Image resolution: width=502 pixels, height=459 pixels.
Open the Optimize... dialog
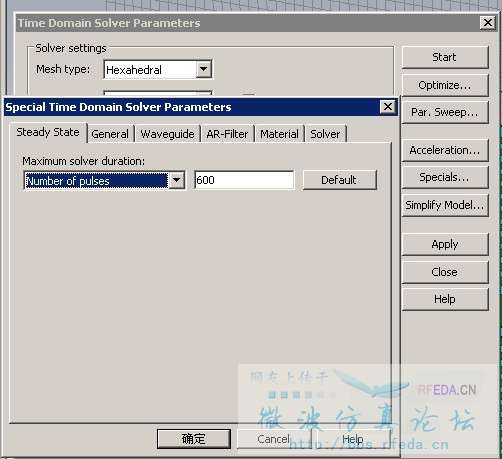point(445,85)
